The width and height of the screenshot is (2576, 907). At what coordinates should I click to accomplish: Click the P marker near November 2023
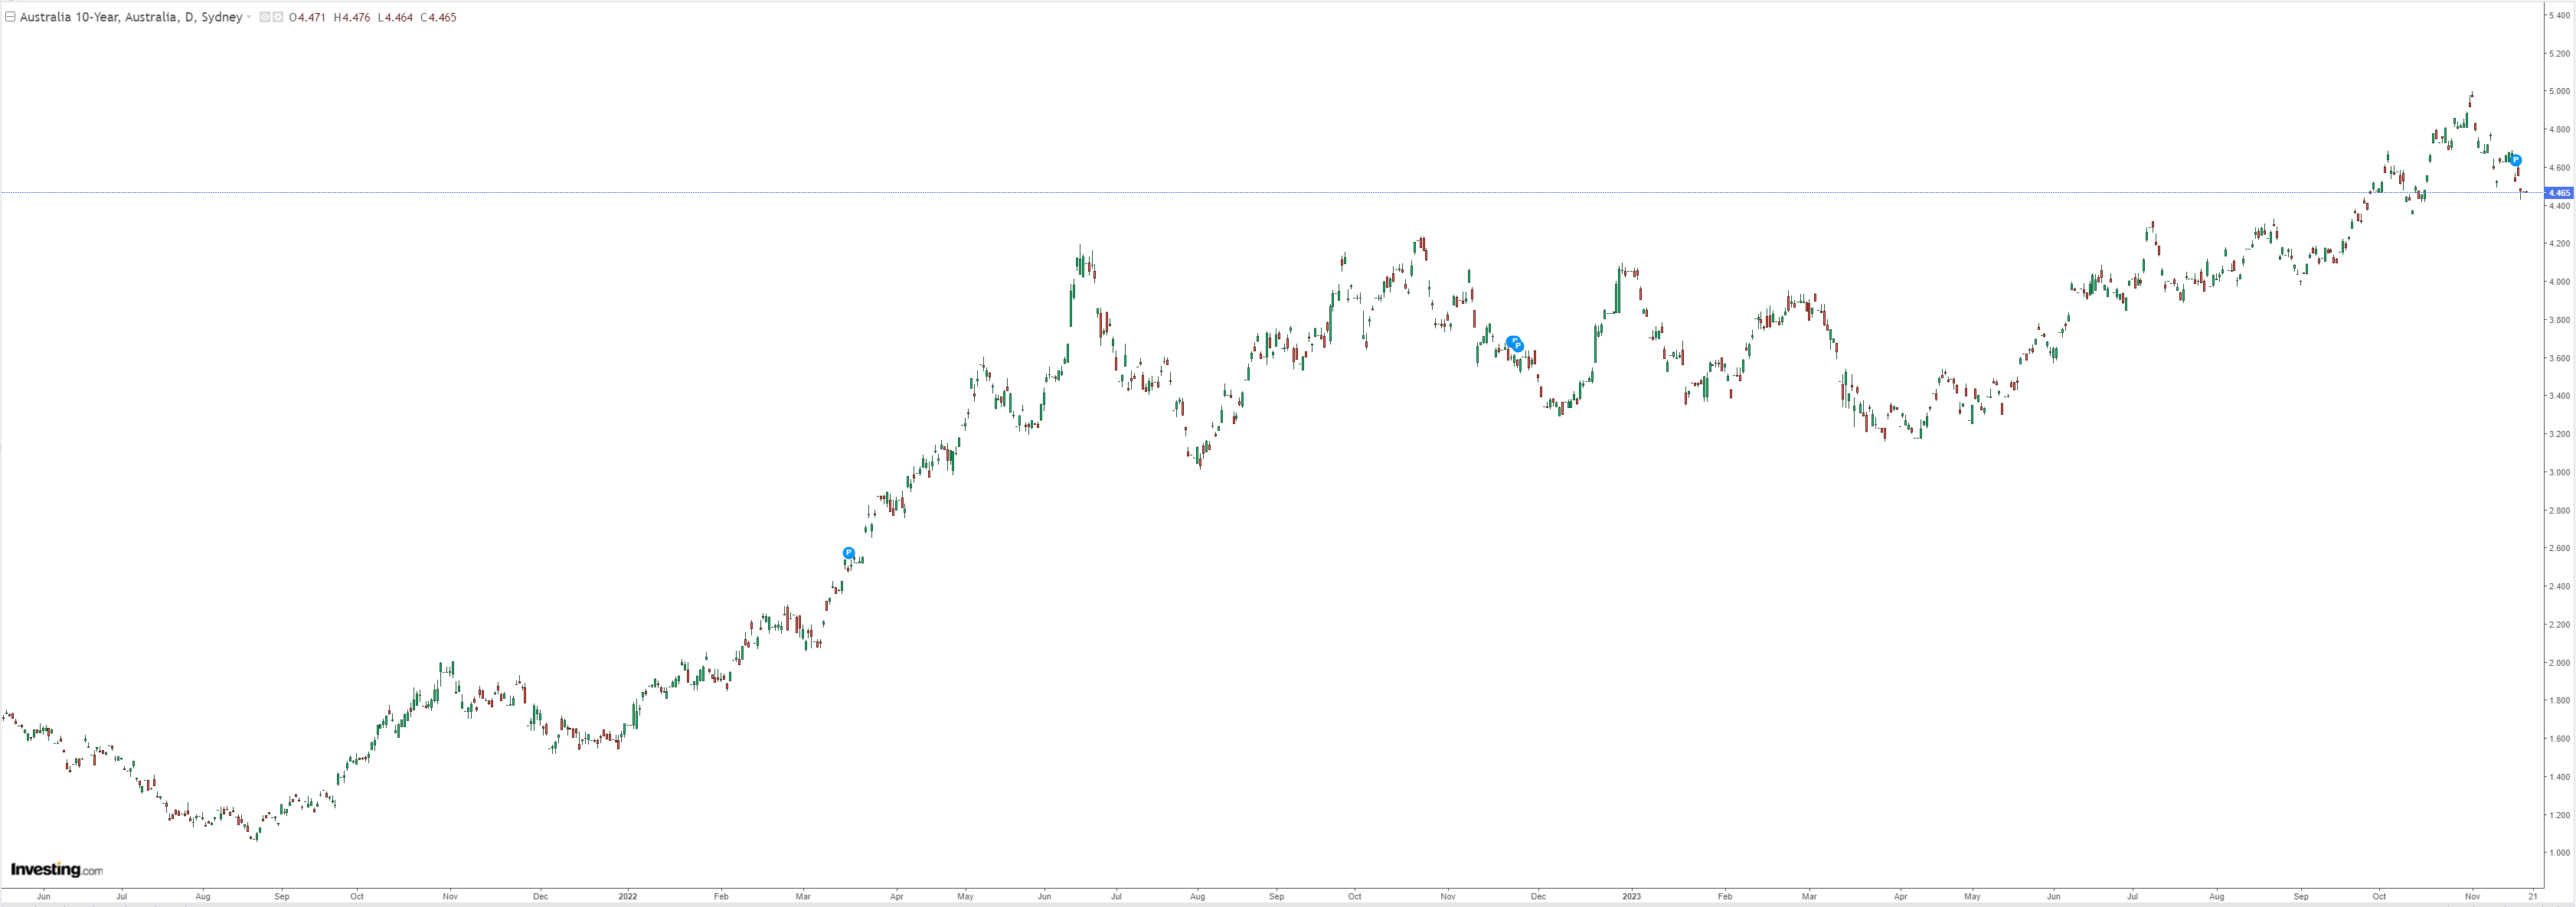coord(2516,160)
